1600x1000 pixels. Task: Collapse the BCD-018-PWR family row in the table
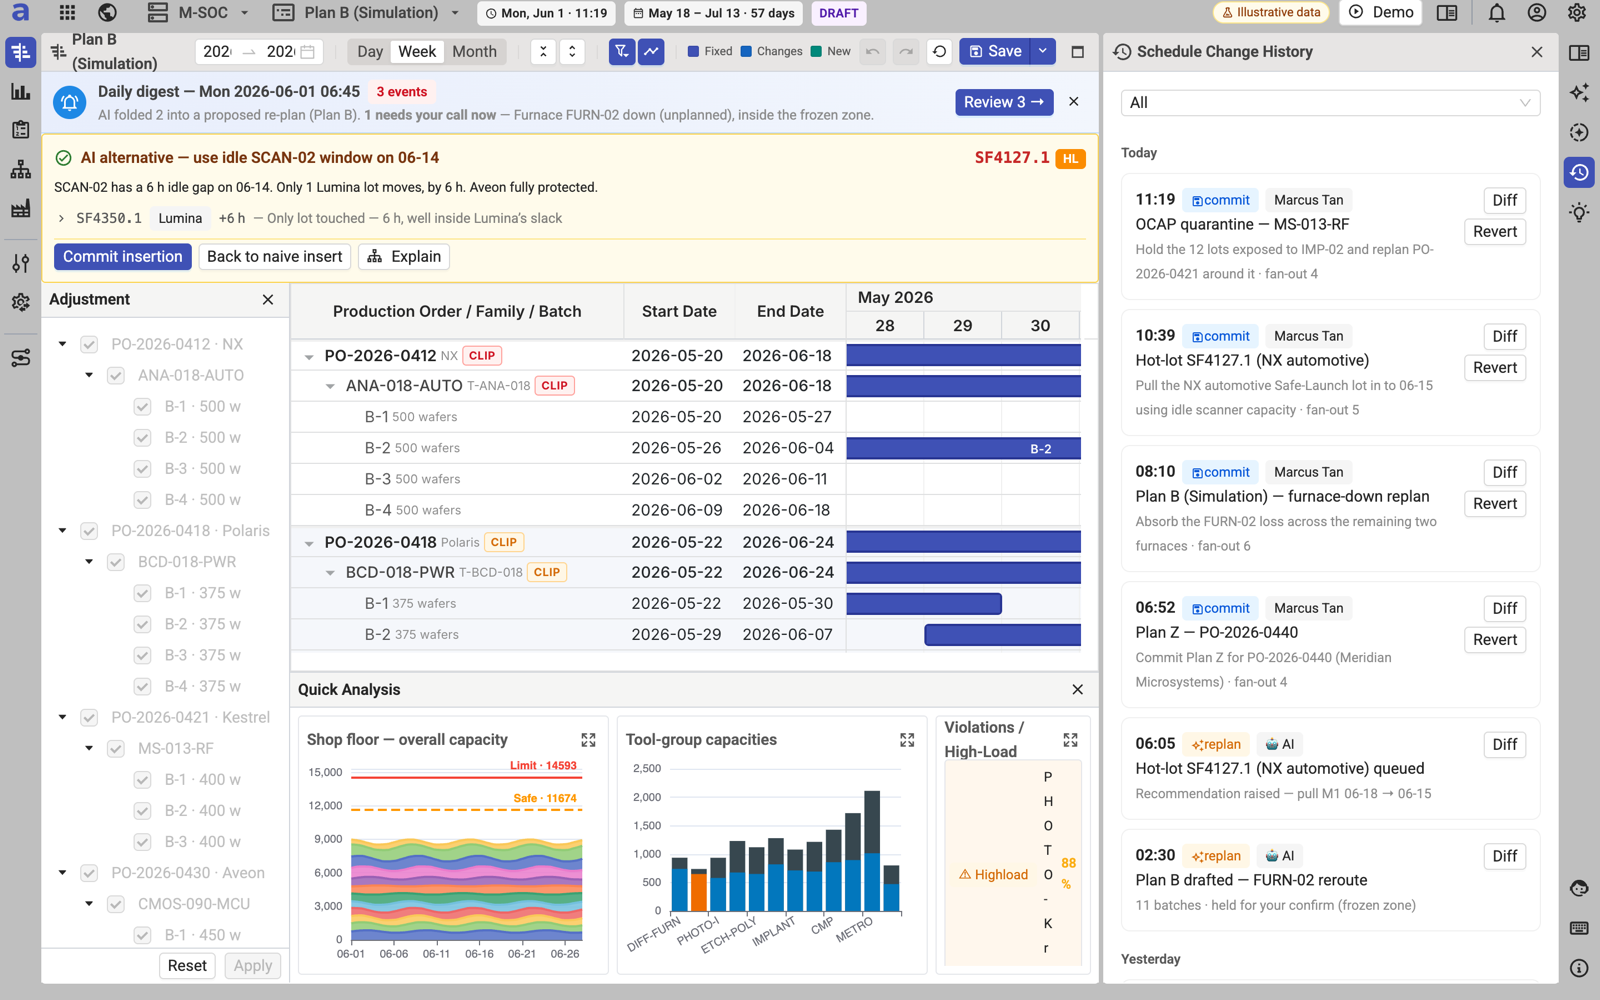click(330, 573)
